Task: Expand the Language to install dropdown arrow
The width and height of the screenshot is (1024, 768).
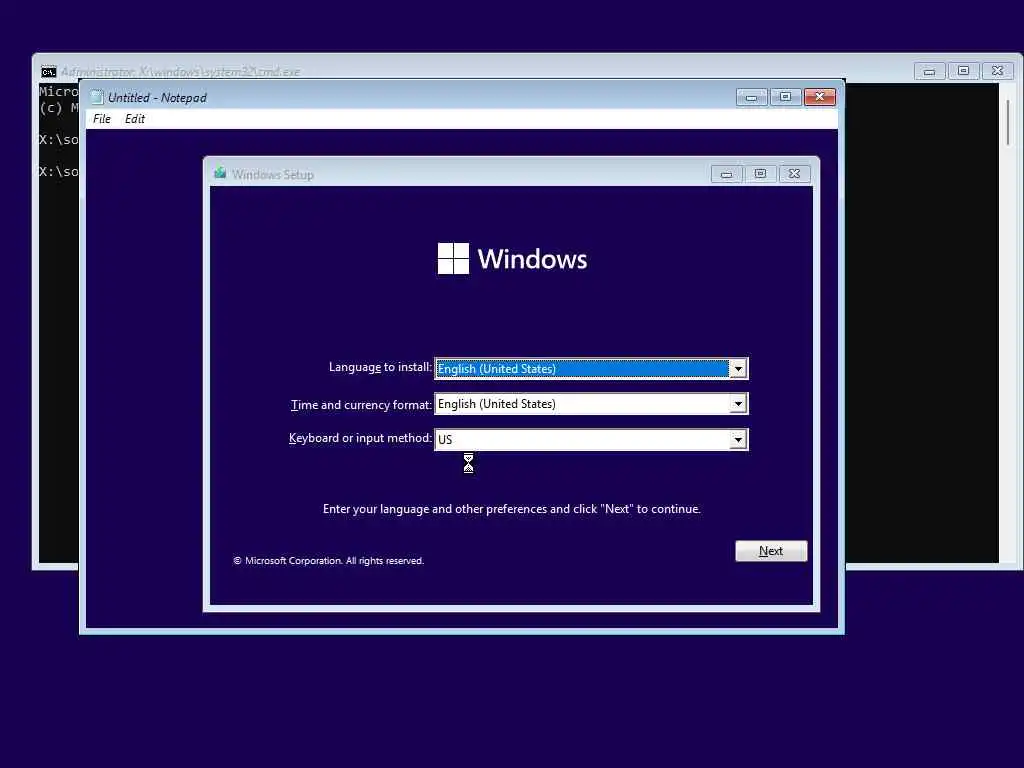Action: [x=737, y=369]
